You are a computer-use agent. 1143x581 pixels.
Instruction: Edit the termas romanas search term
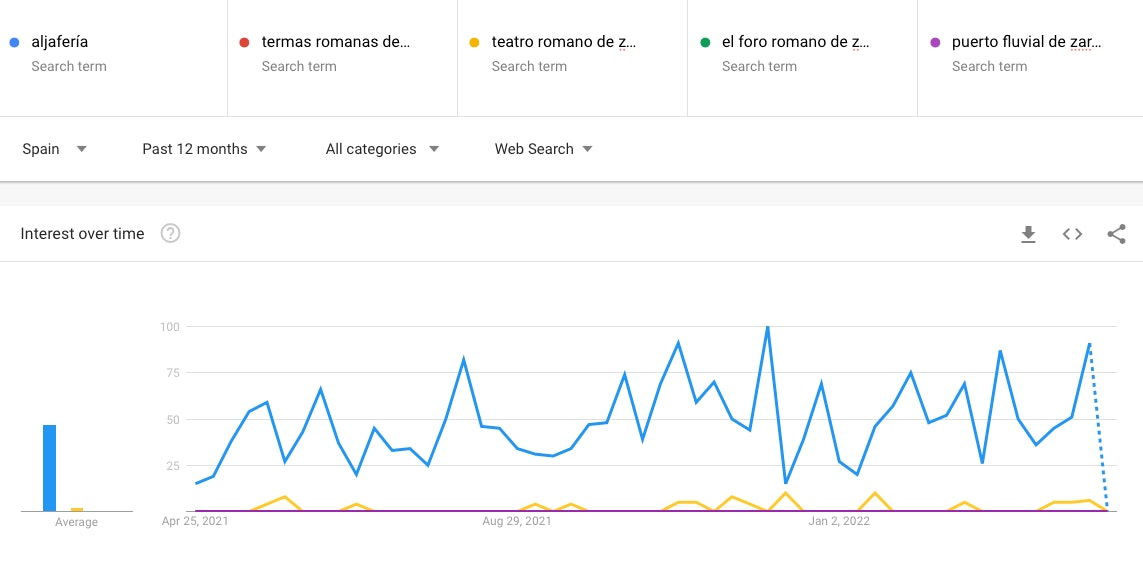coord(343,55)
